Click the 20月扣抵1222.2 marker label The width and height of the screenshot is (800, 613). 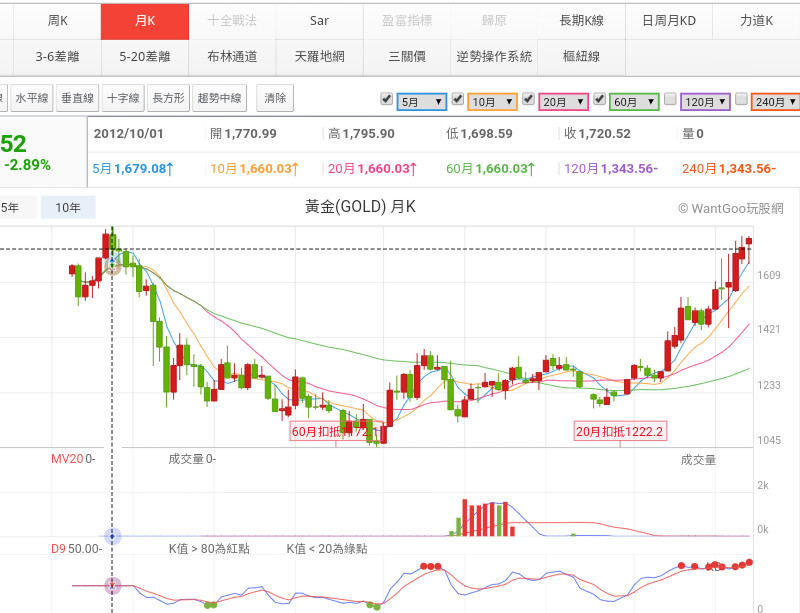[620, 431]
